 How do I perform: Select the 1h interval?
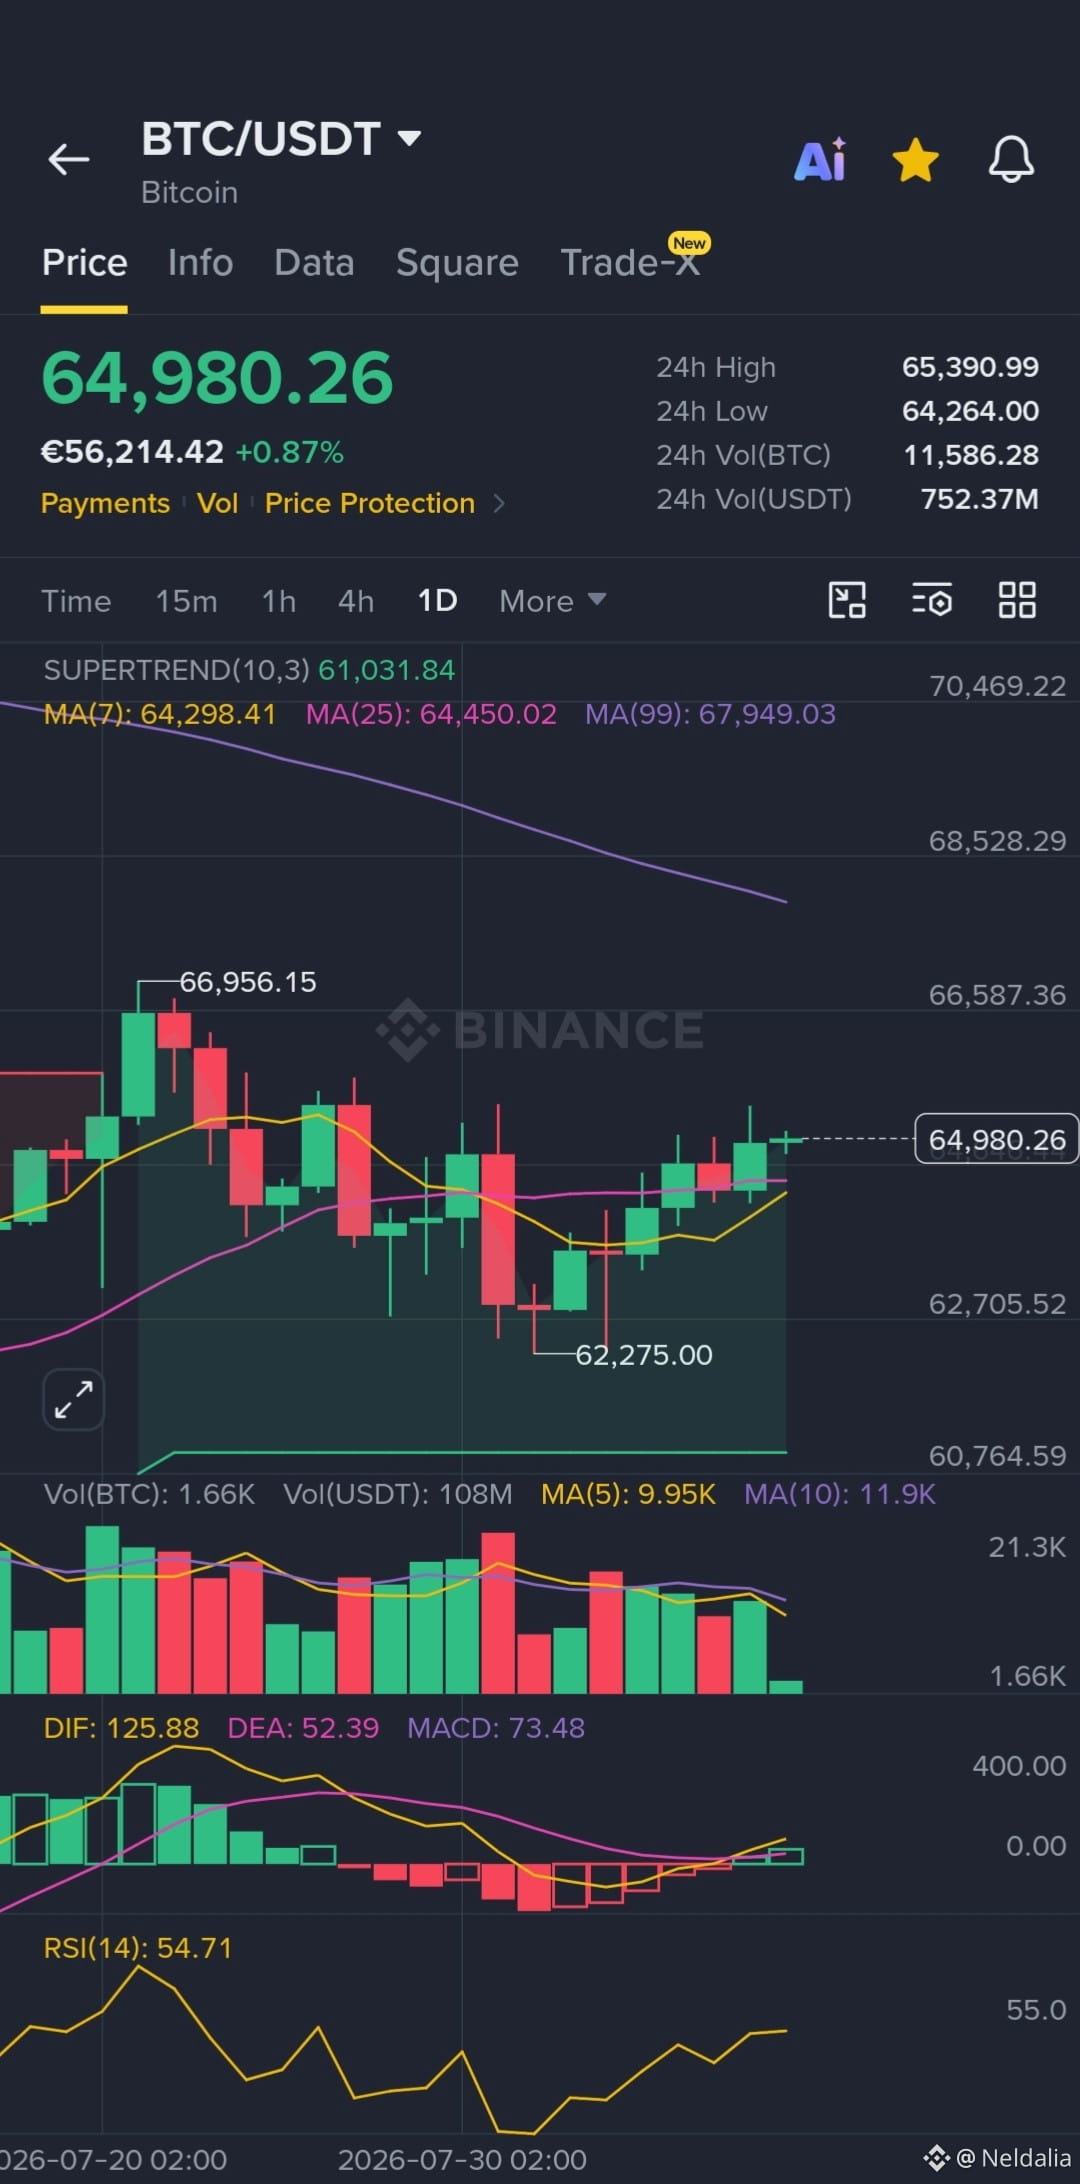coord(278,601)
